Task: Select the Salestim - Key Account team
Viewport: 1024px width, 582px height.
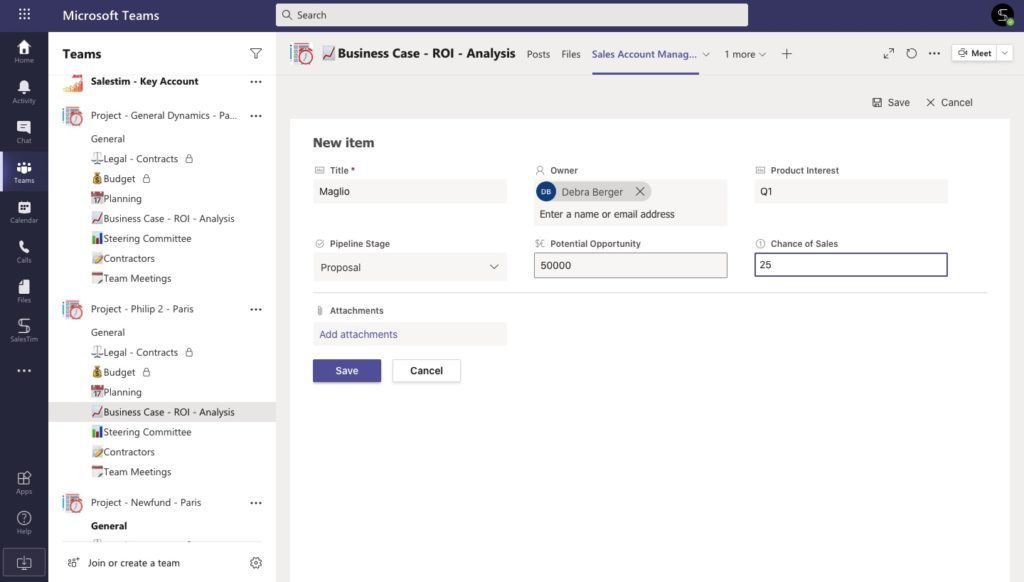Action: point(144,82)
